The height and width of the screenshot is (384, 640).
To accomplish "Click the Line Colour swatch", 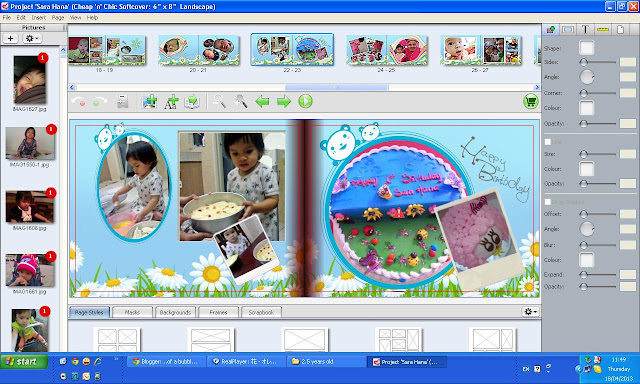I will click(587, 169).
